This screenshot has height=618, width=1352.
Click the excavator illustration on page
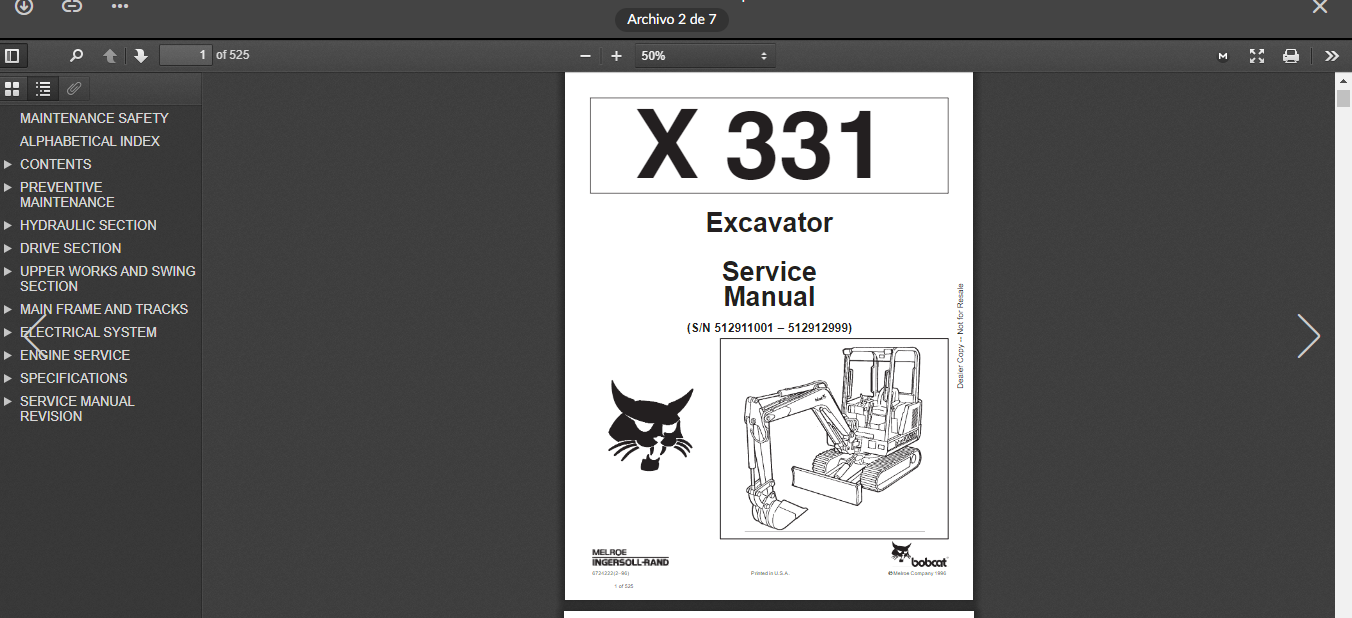click(x=834, y=438)
